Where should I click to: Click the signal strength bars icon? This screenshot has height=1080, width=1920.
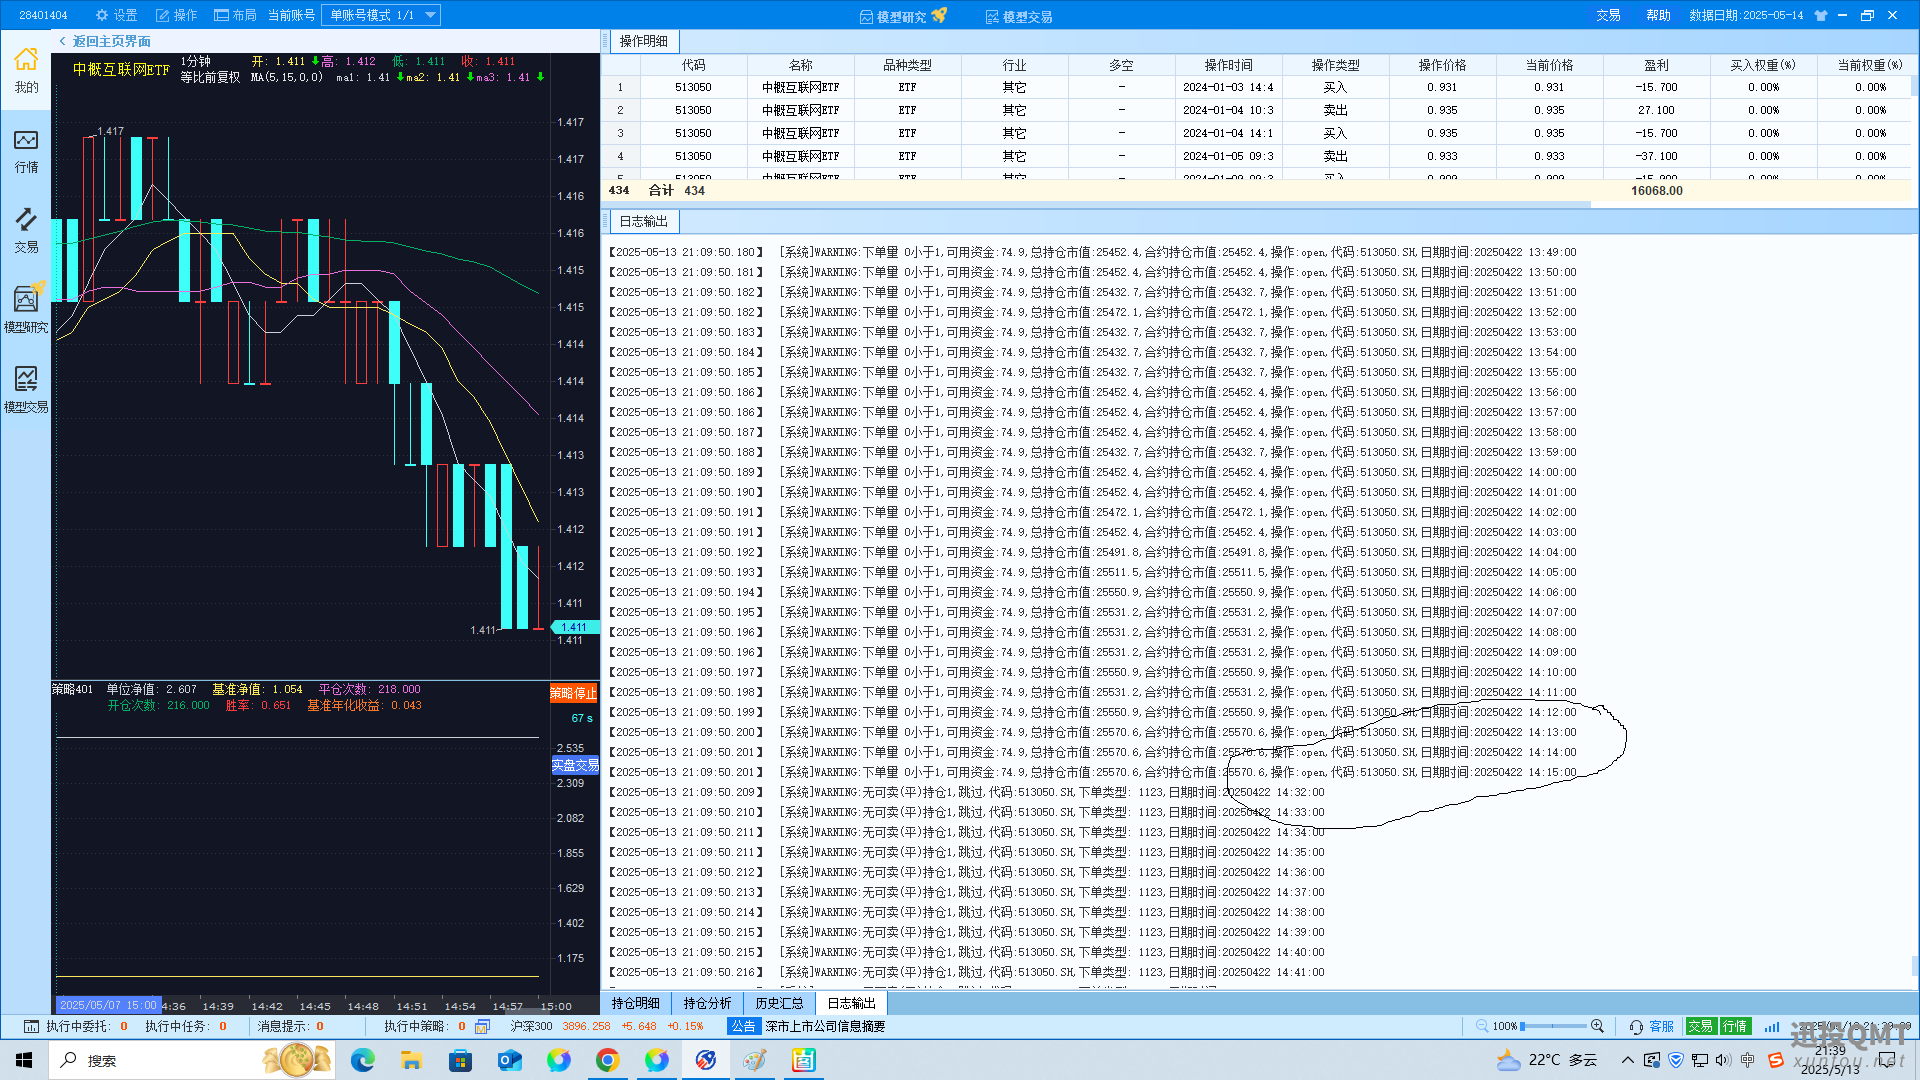[1771, 1026]
